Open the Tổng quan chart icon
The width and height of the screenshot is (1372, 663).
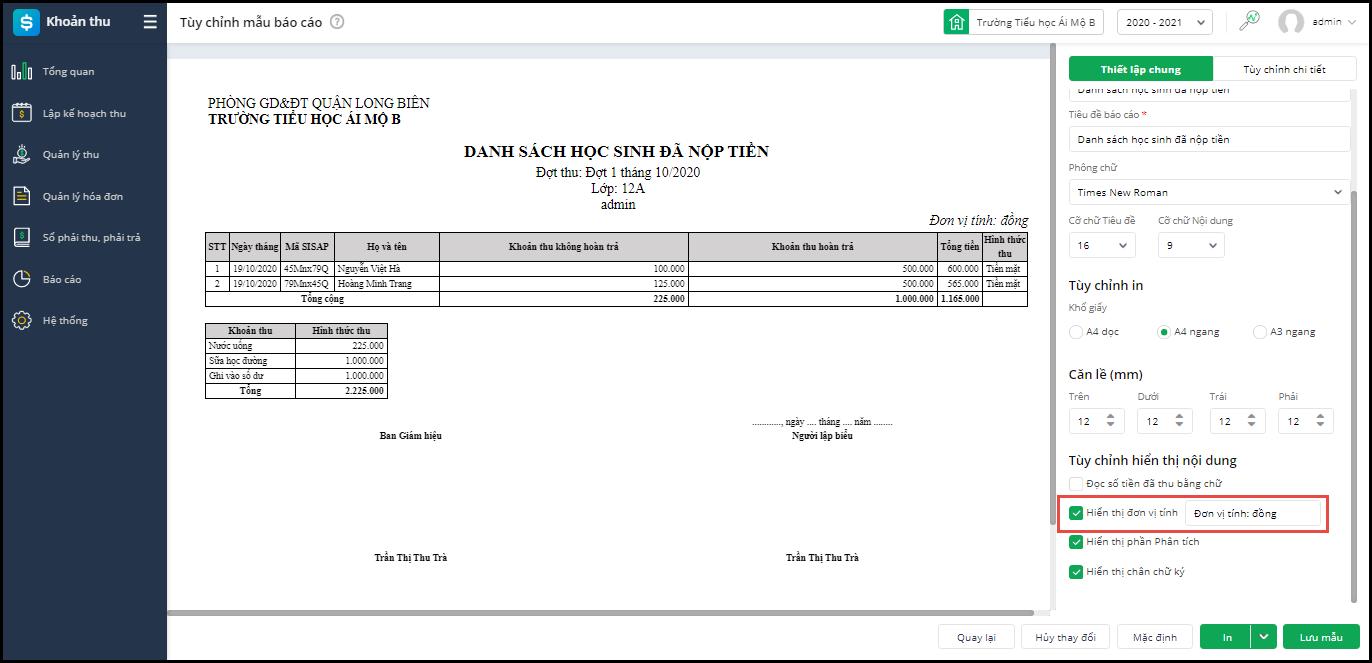[22, 72]
